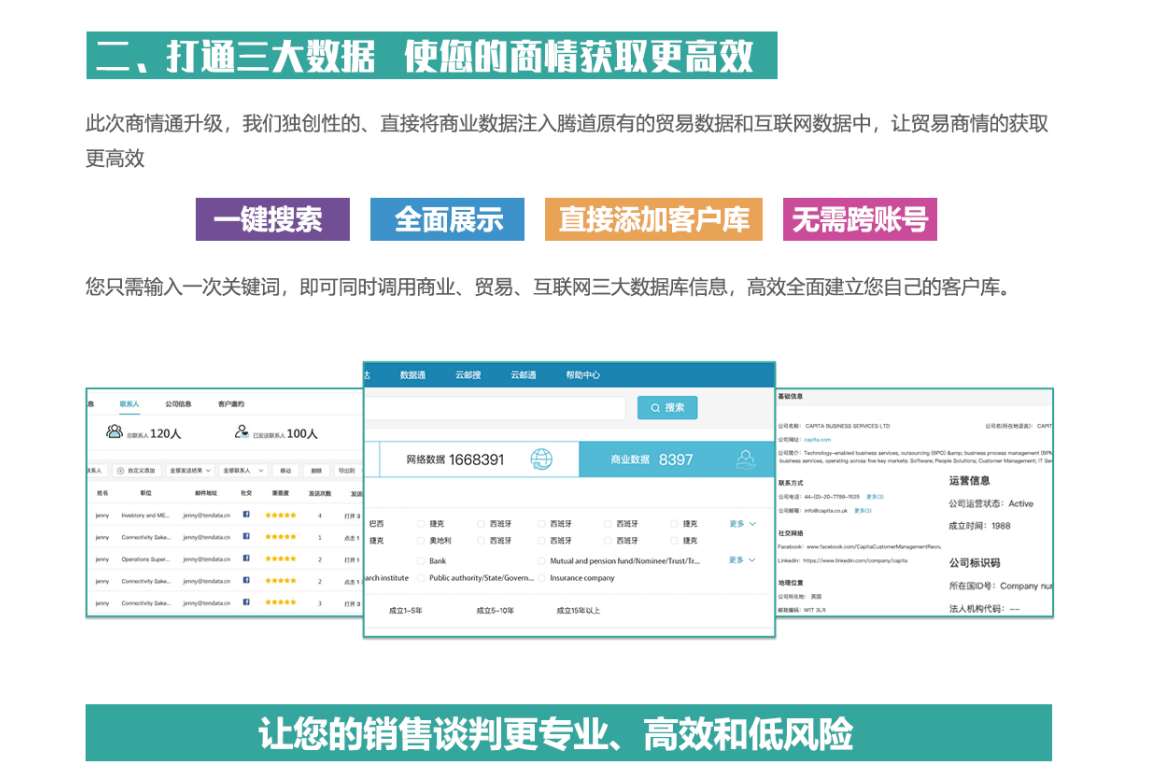Image resolution: width=1151 pixels, height=776 pixels.
Task: Check the Bank checkbox
Action: (x=421, y=561)
